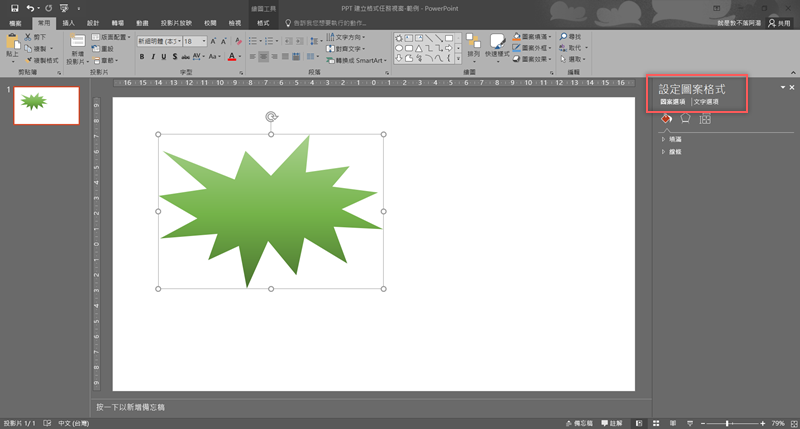
Task: Click the Find (尋找) magnifier icon
Action: coord(564,36)
